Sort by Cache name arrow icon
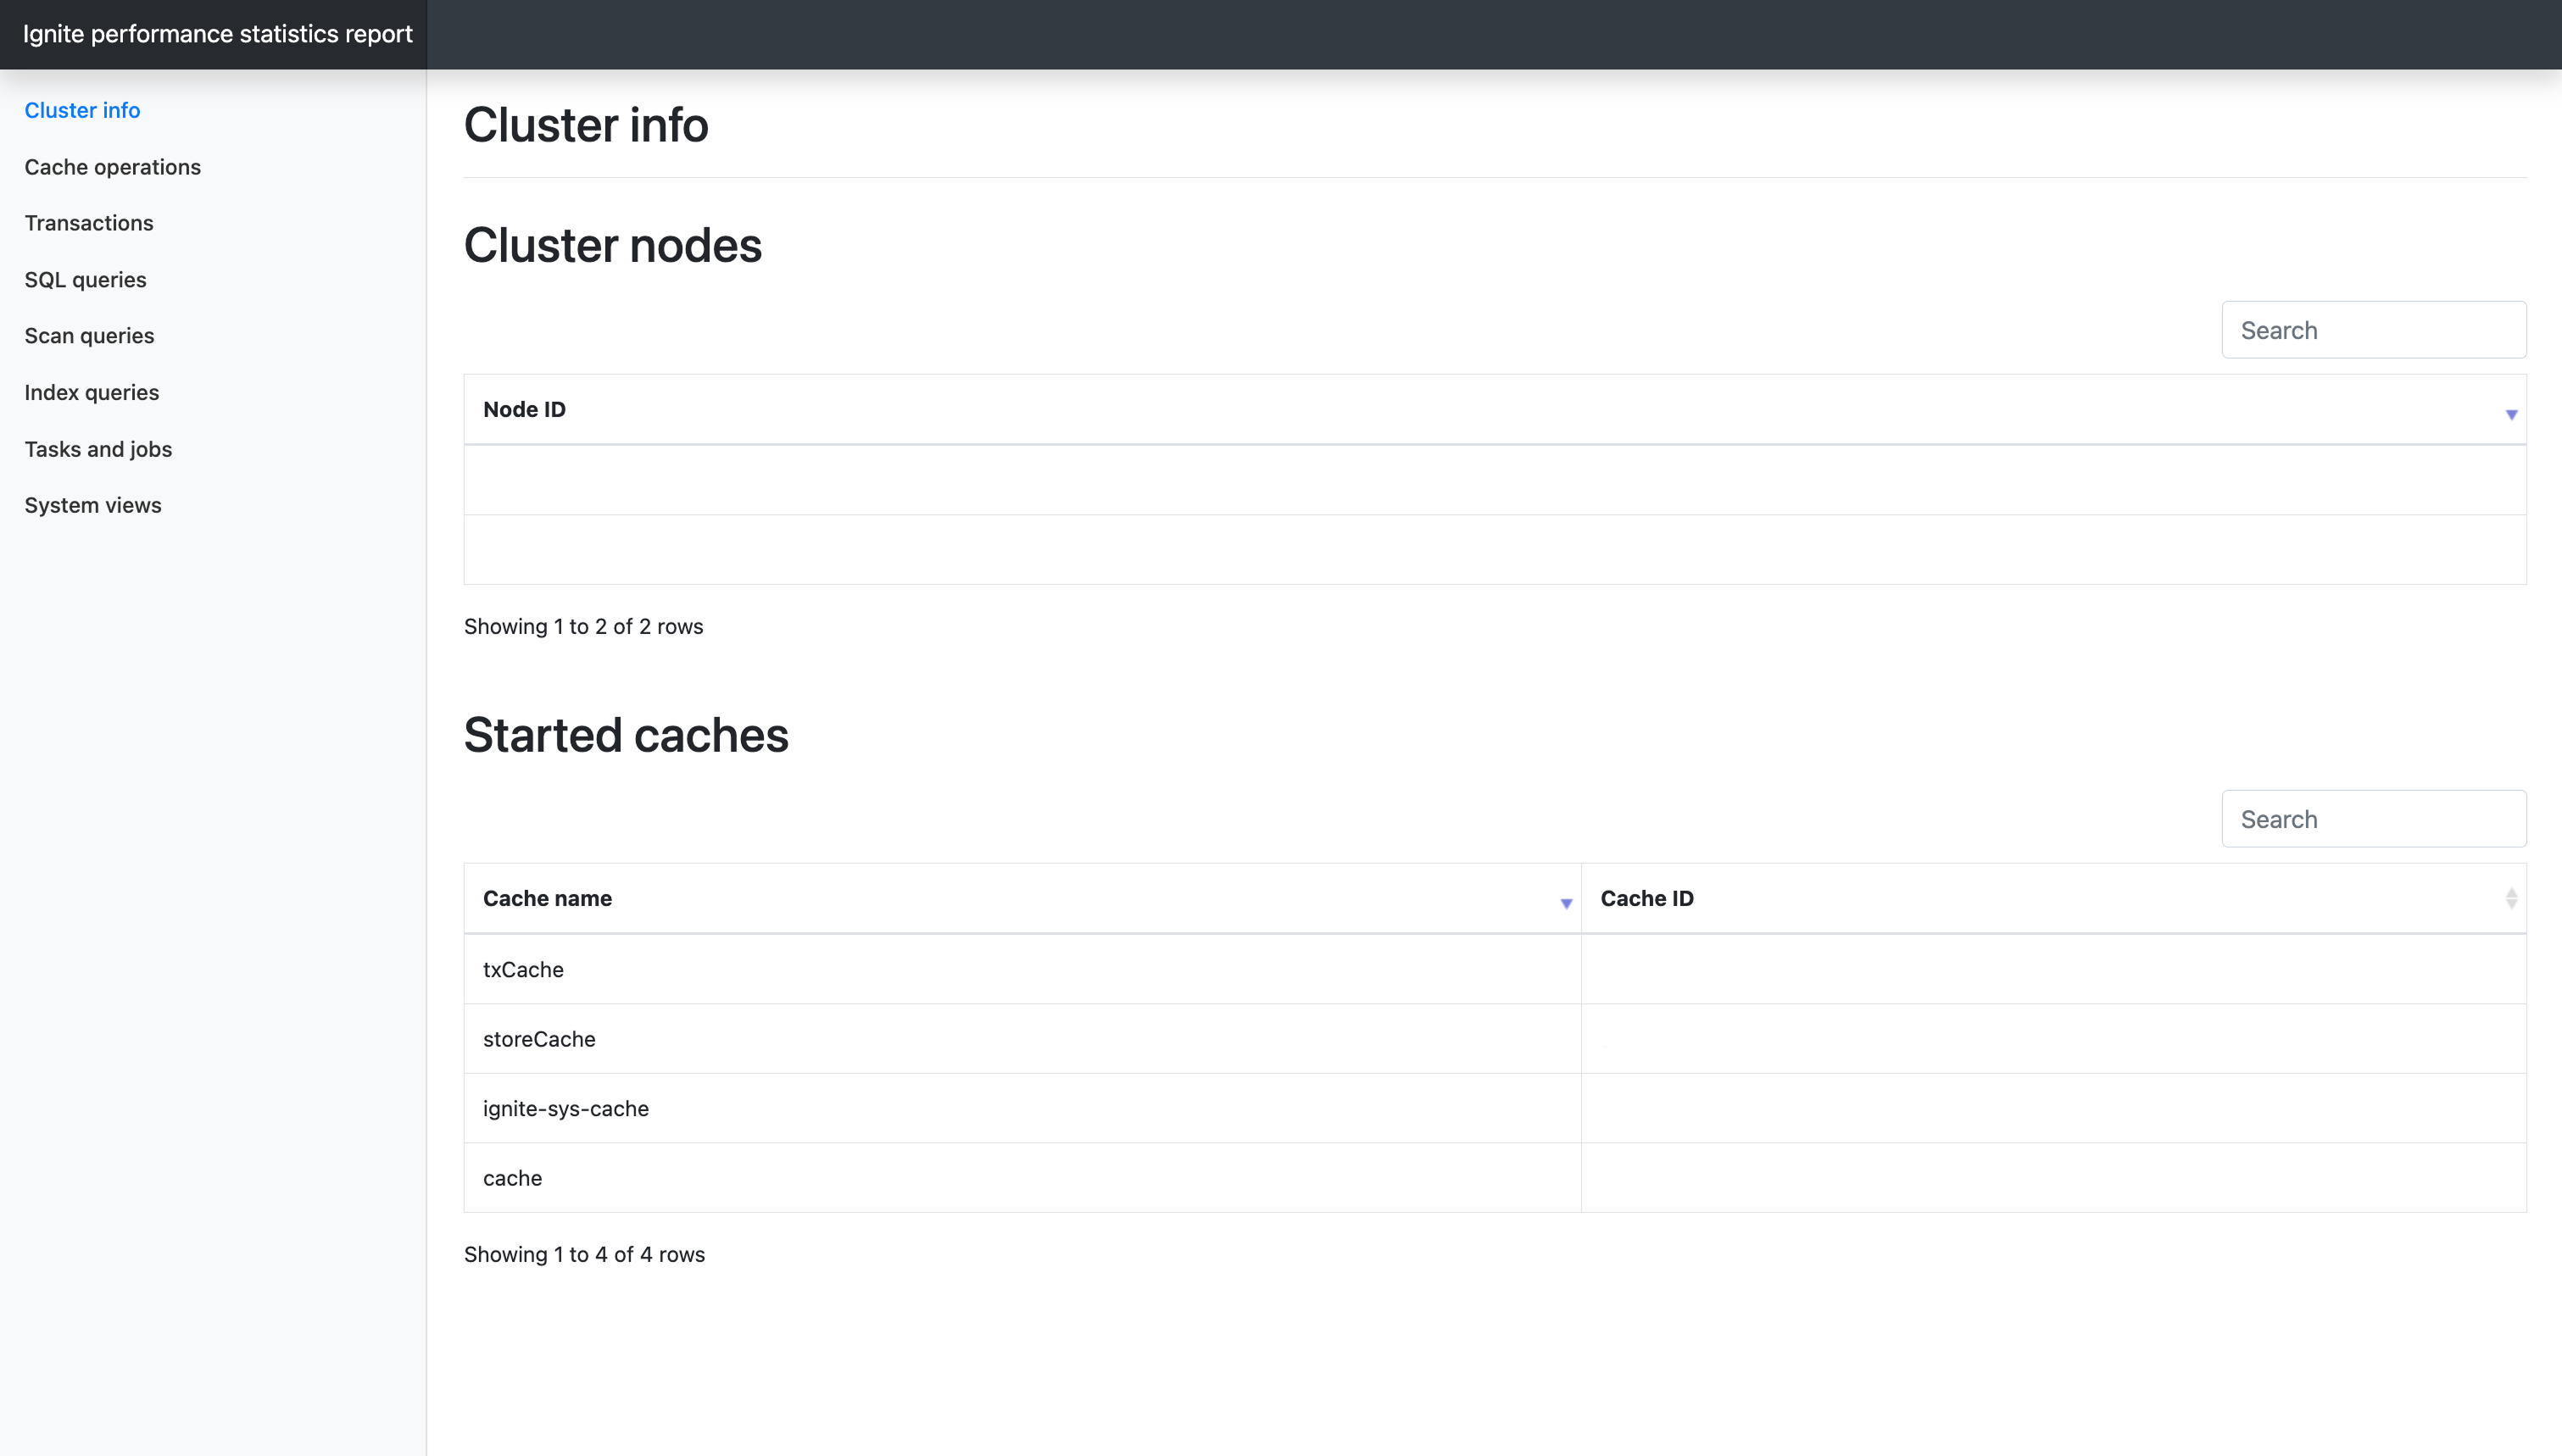The image size is (2562, 1456). (1566, 903)
